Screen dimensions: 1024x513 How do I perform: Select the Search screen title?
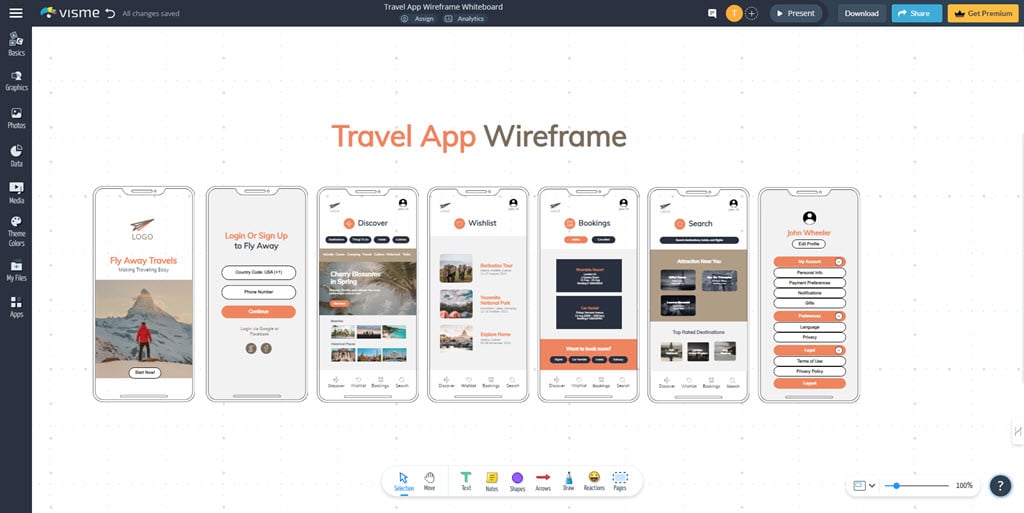coord(700,223)
